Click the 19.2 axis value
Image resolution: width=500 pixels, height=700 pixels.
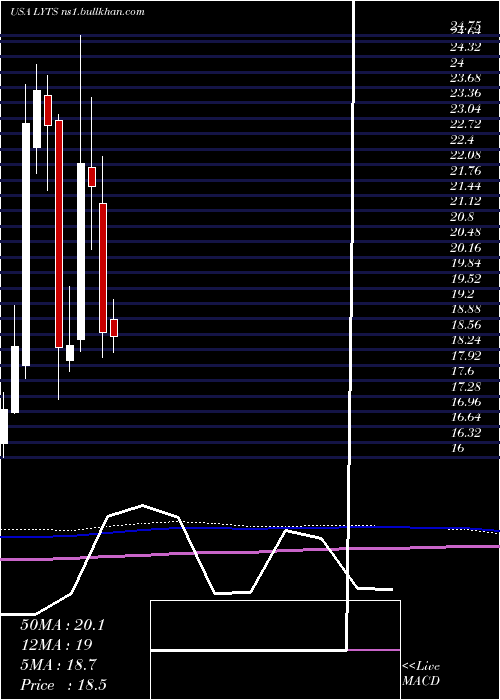click(462, 295)
